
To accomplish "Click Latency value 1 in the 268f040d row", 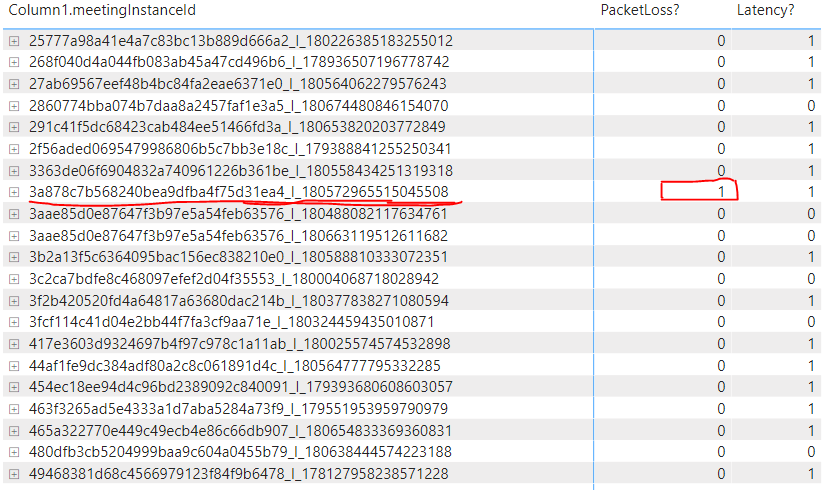I will point(811,62).
